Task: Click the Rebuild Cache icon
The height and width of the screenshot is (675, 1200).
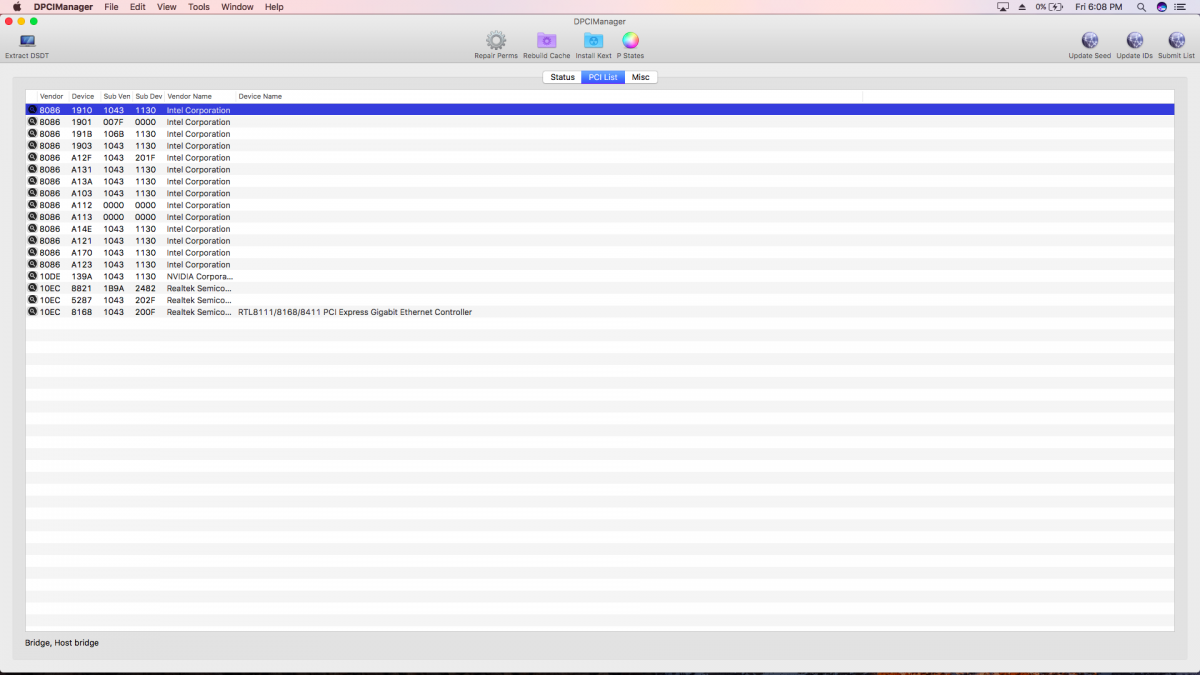Action: pyautogui.click(x=546, y=41)
